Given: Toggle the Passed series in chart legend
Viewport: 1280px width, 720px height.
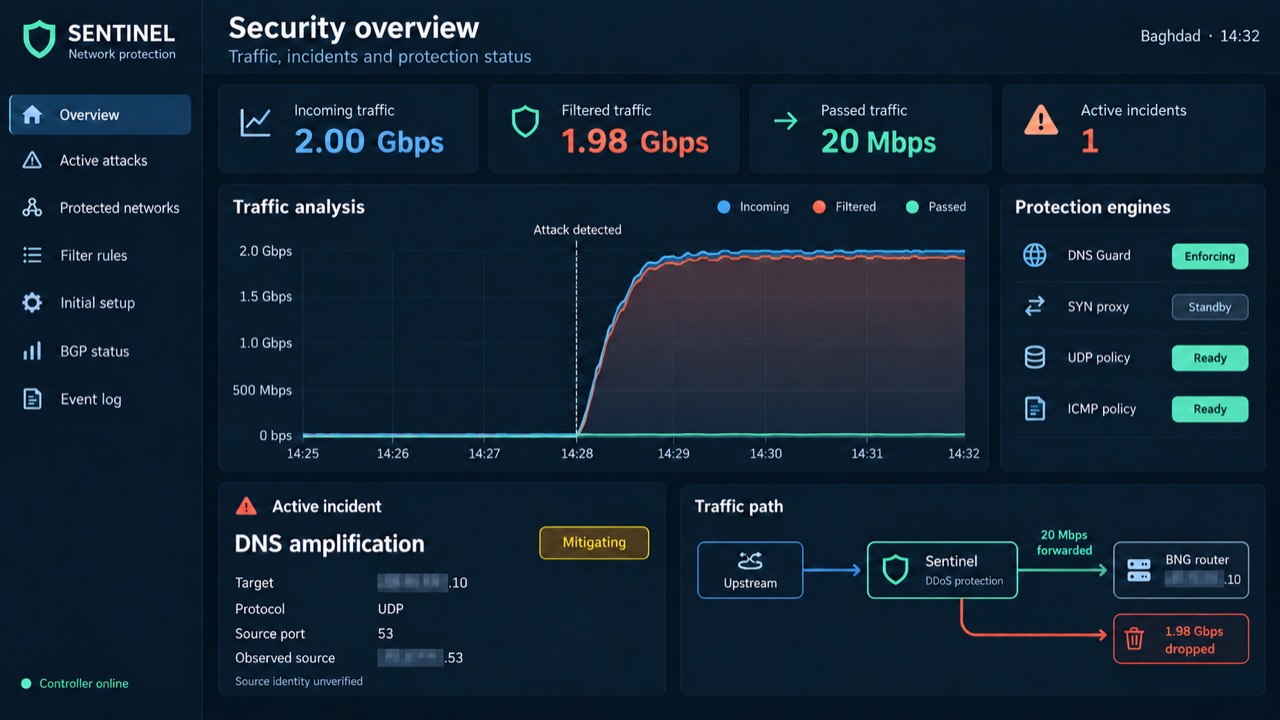Looking at the screenshot, I should 936,207.
